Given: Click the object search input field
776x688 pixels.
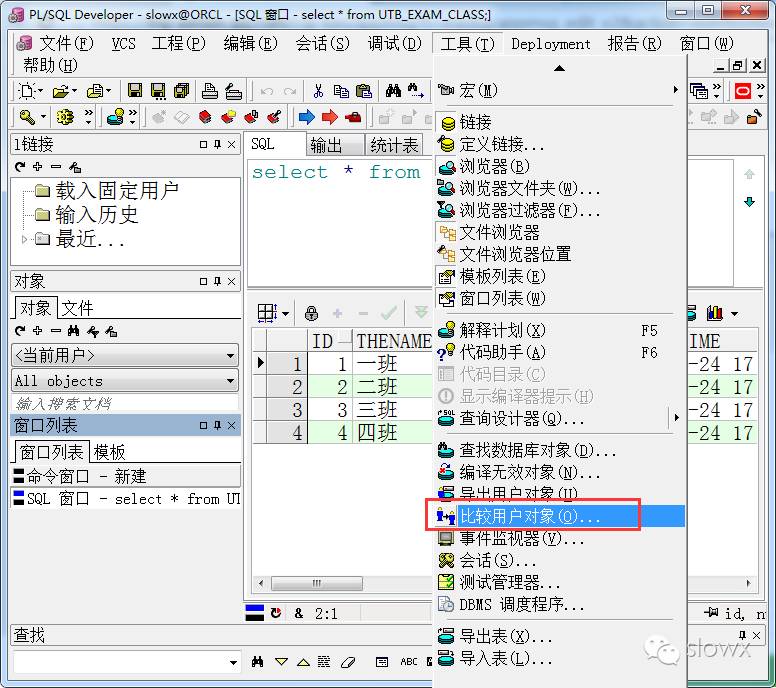Looking at the screenshot, I should click(125, 403).
